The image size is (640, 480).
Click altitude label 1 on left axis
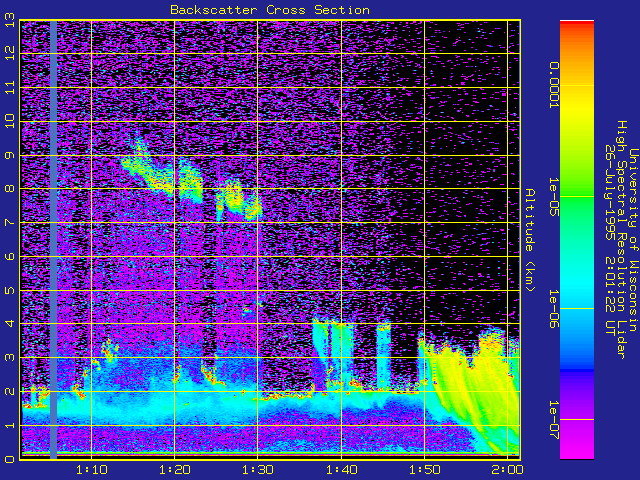point(9,425)
